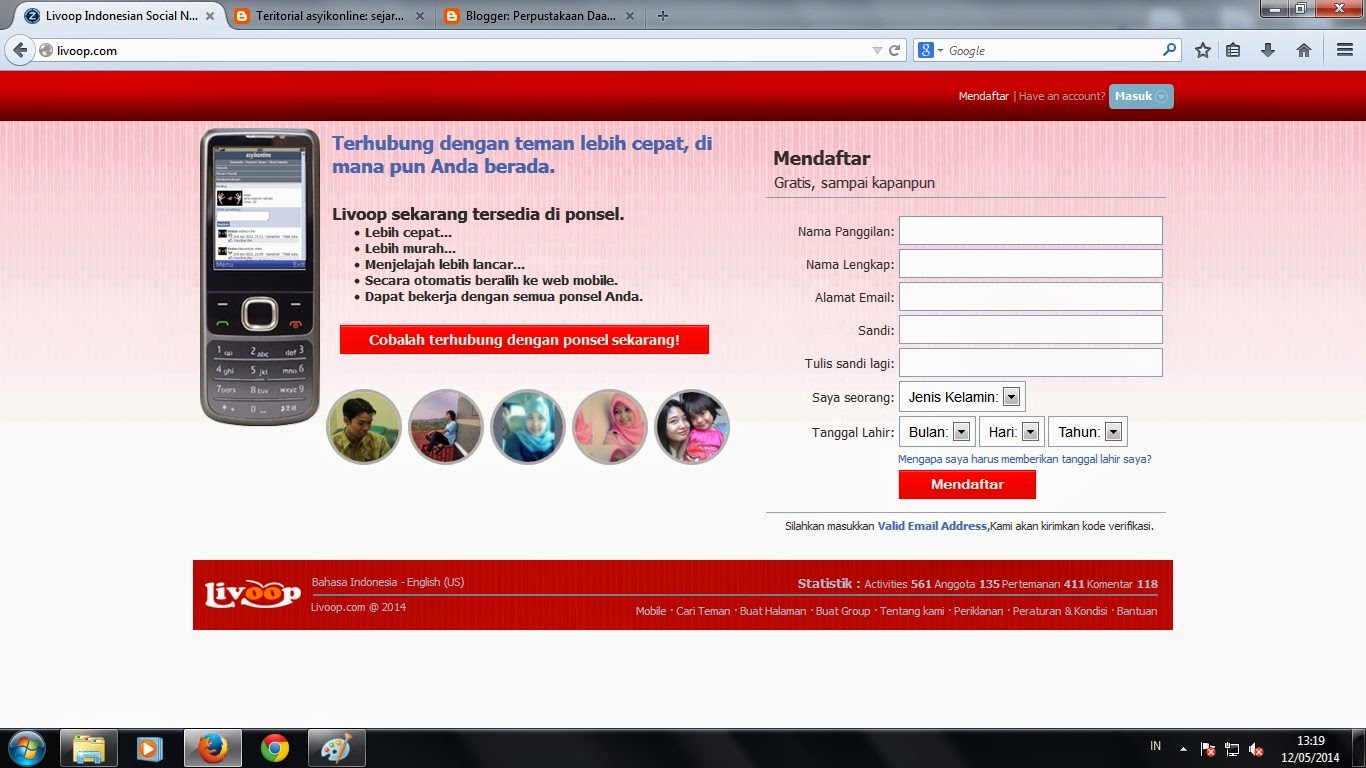Click the site identity globe icon

(46, 50)
